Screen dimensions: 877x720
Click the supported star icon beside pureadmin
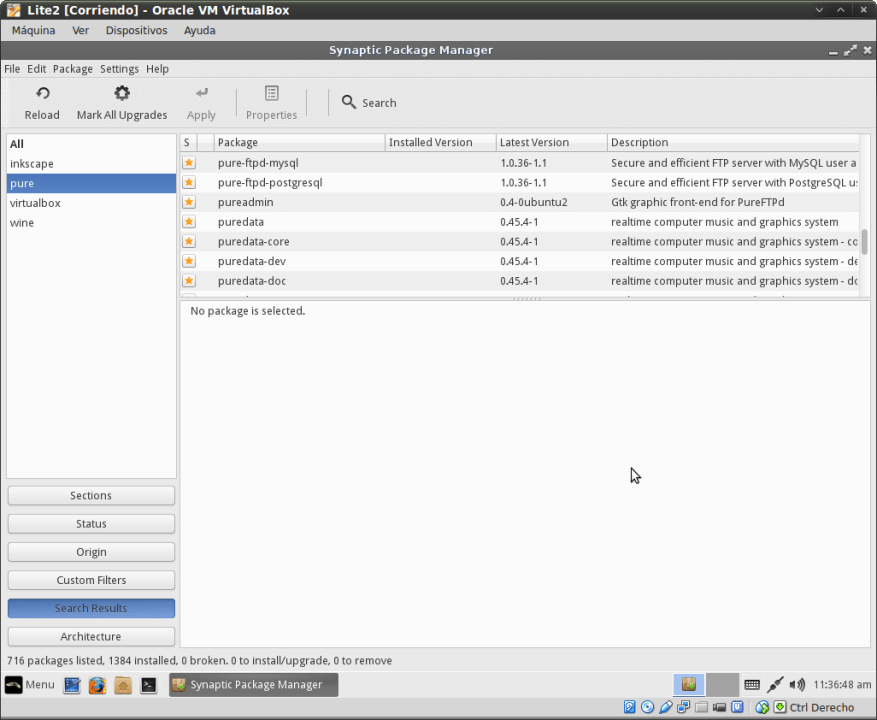tap(189, 202)
